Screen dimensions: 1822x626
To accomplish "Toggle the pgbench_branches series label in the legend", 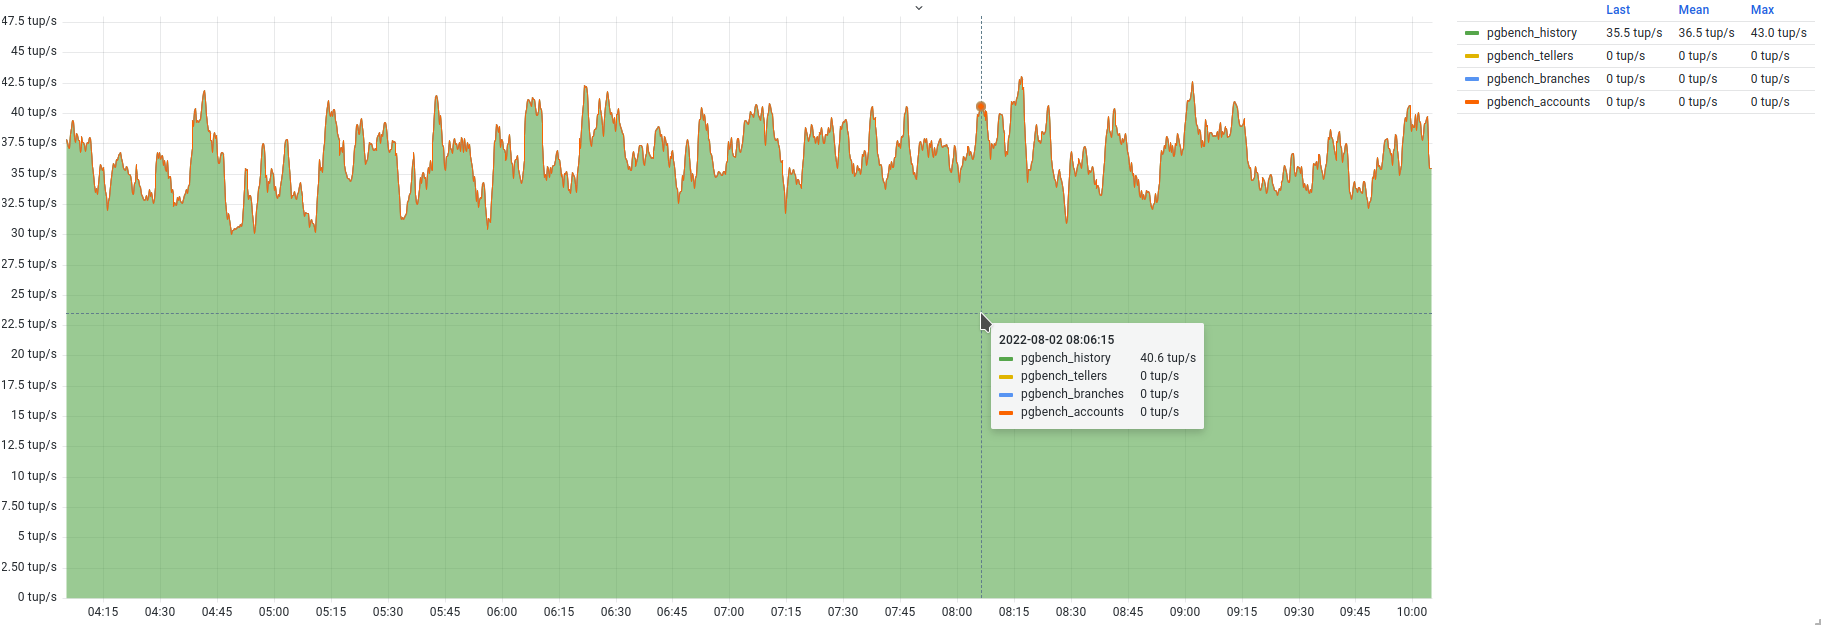I will 1538,79.
